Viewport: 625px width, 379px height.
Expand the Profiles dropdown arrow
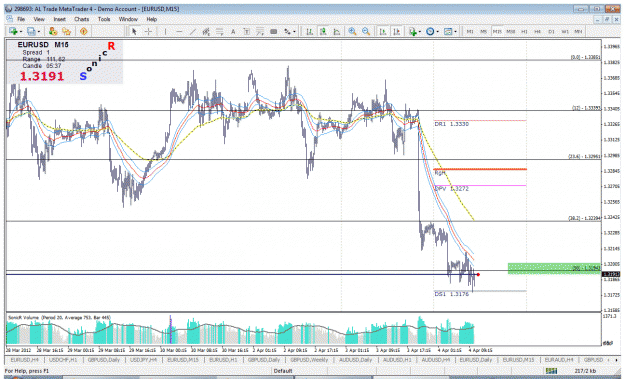tap(39, 31)
